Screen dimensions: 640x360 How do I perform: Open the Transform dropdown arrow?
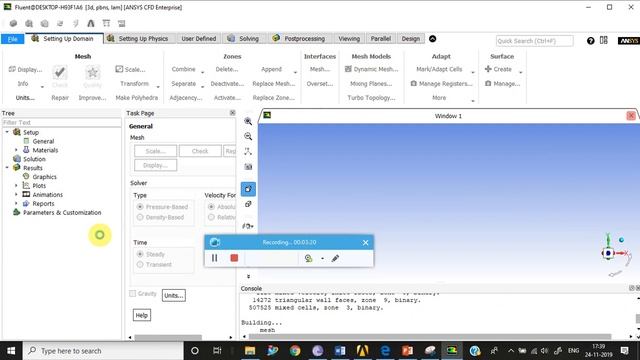point(158,87)
